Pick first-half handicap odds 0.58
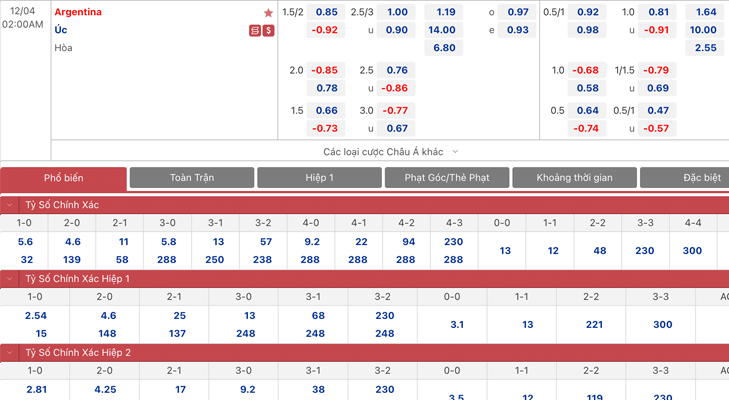729x400 pixels. tap(587, 88)
